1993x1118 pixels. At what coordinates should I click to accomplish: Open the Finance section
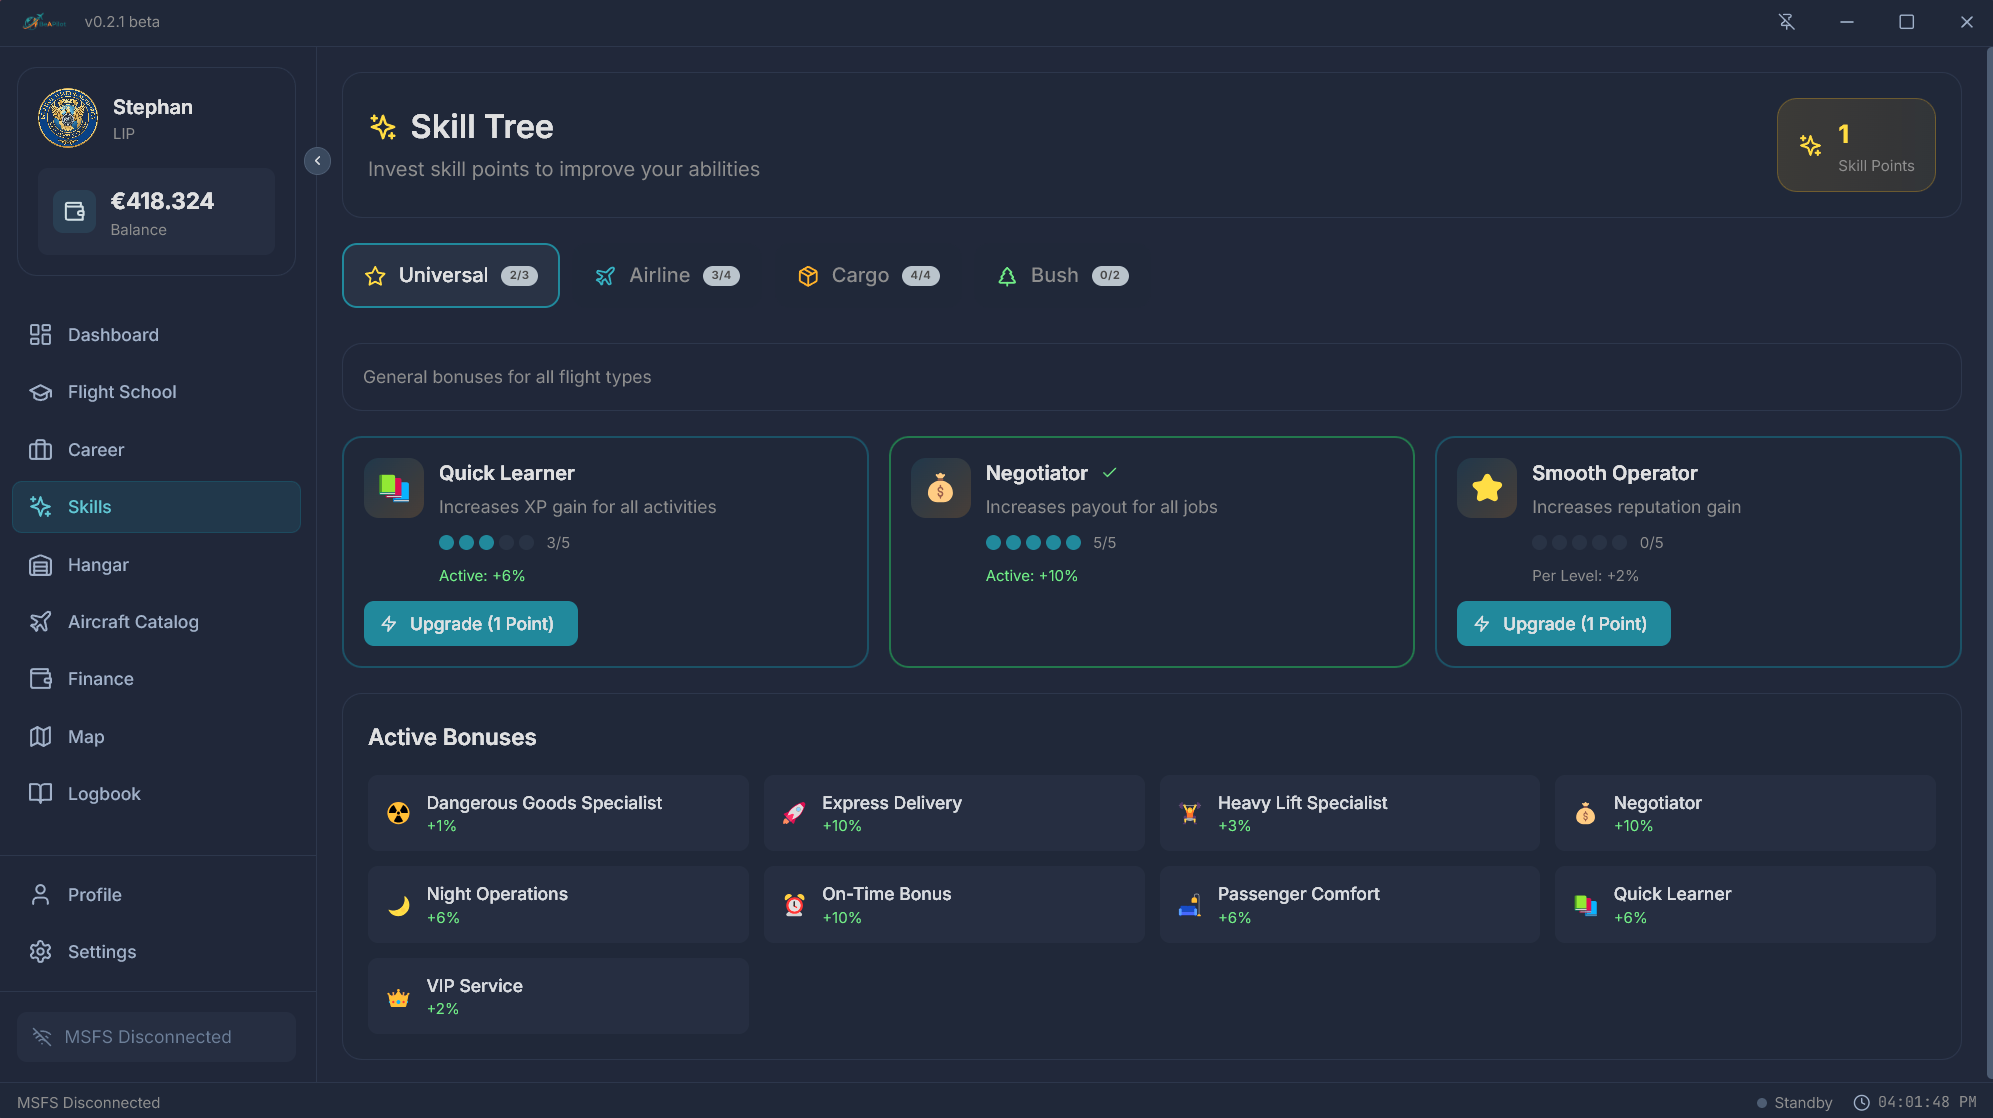(x=101, y=678)
